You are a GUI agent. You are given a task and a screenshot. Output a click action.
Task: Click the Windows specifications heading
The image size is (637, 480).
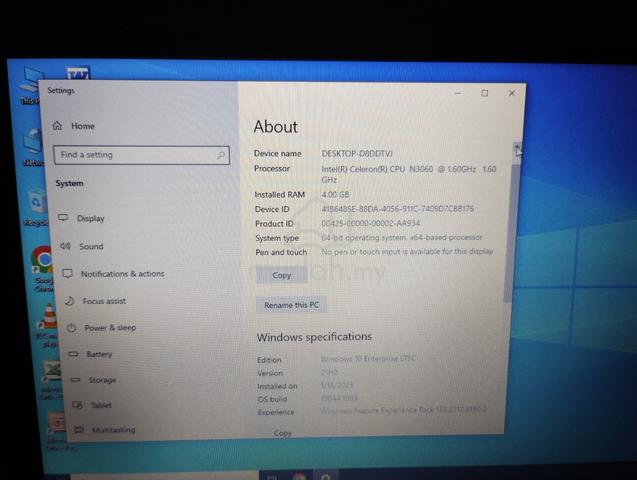point(314,337)
